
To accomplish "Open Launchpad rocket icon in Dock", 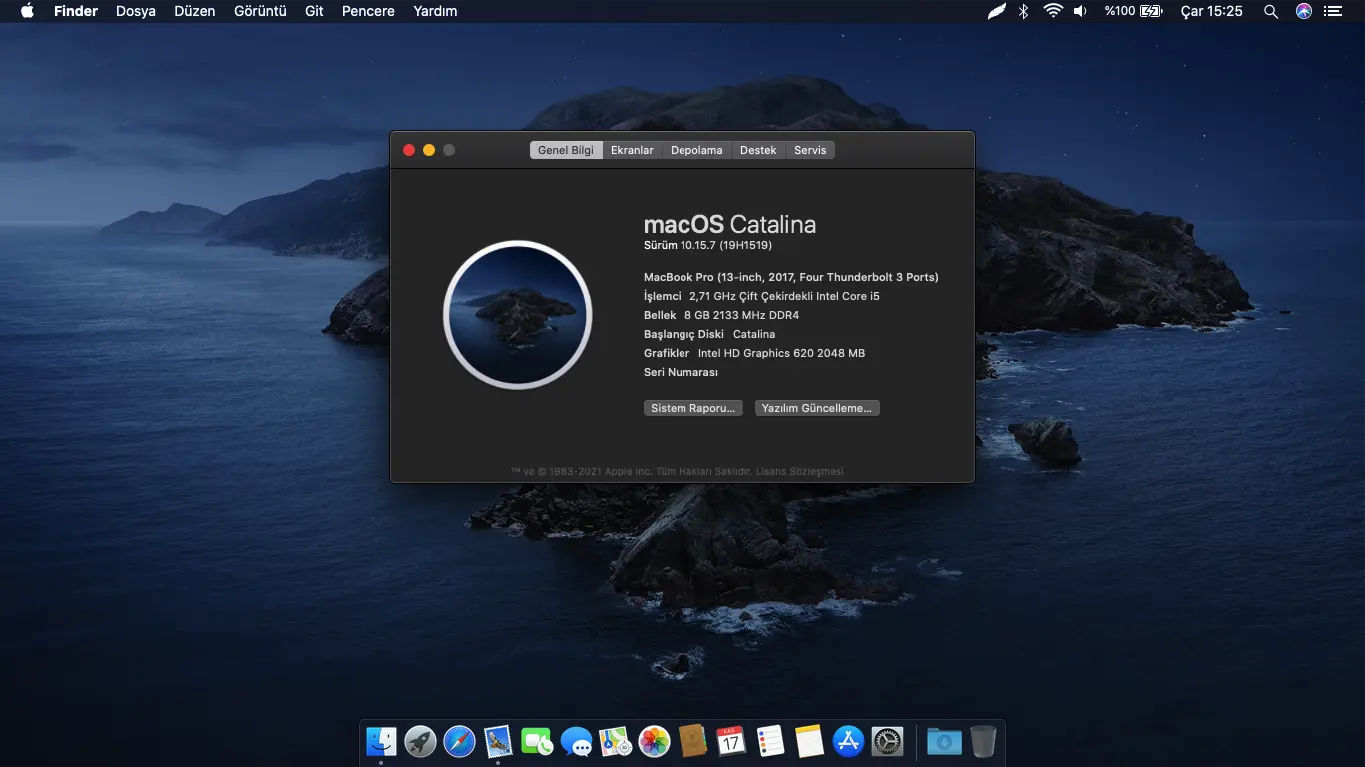I will coord(420,741).
